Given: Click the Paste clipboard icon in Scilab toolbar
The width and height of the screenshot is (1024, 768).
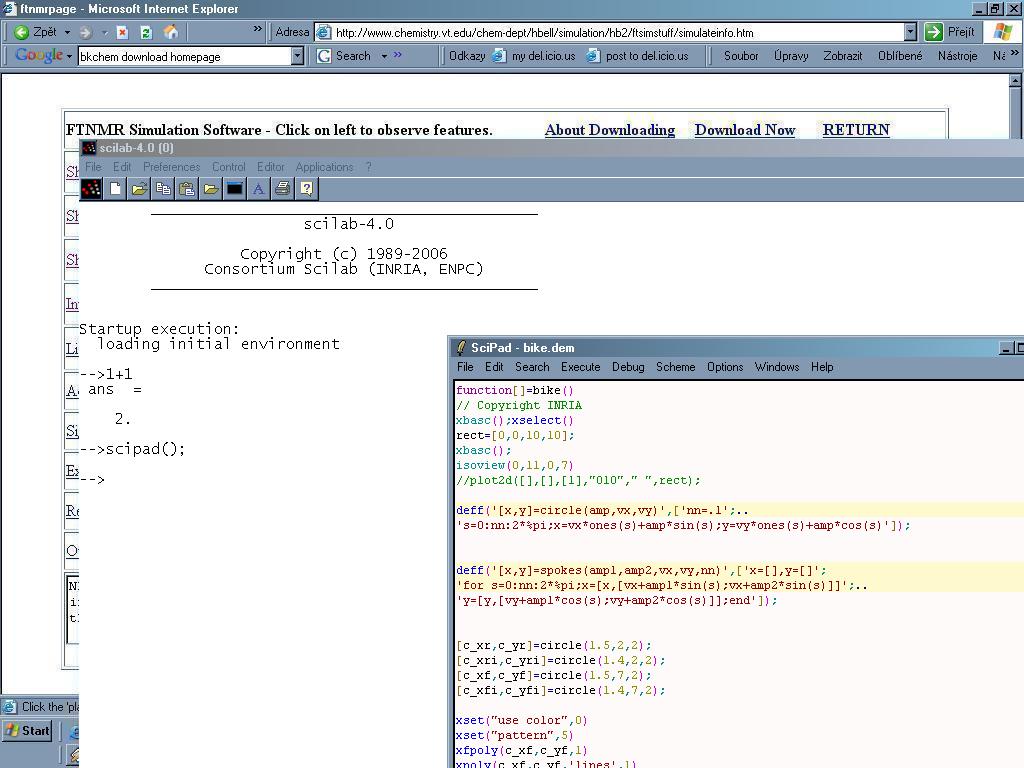Looking at the screenshot, I should point(187,189).
